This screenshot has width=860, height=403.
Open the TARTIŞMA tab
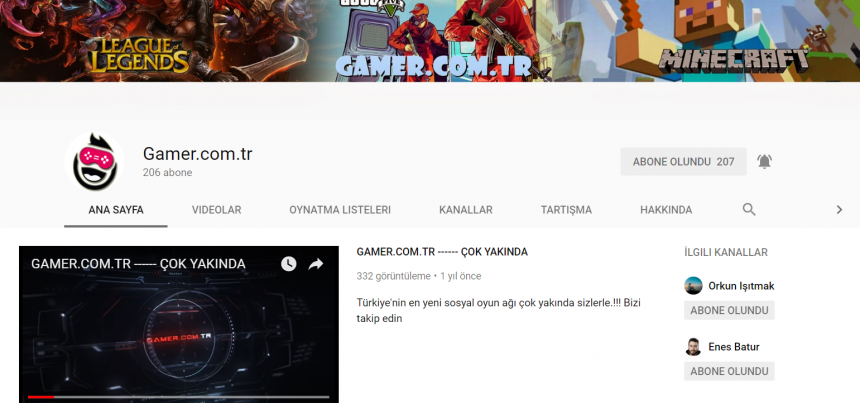(x=566, y=210)
